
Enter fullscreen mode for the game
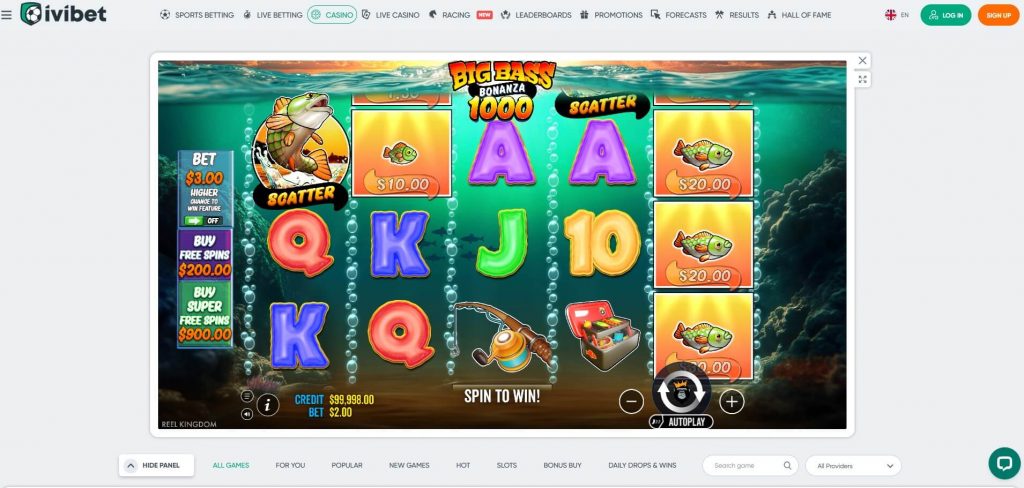click(x=863, y=79)
